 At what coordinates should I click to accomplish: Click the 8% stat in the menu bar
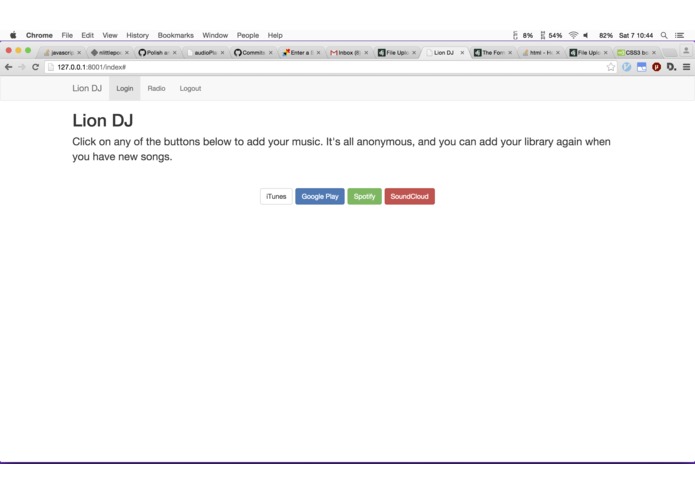pos(527,35)
